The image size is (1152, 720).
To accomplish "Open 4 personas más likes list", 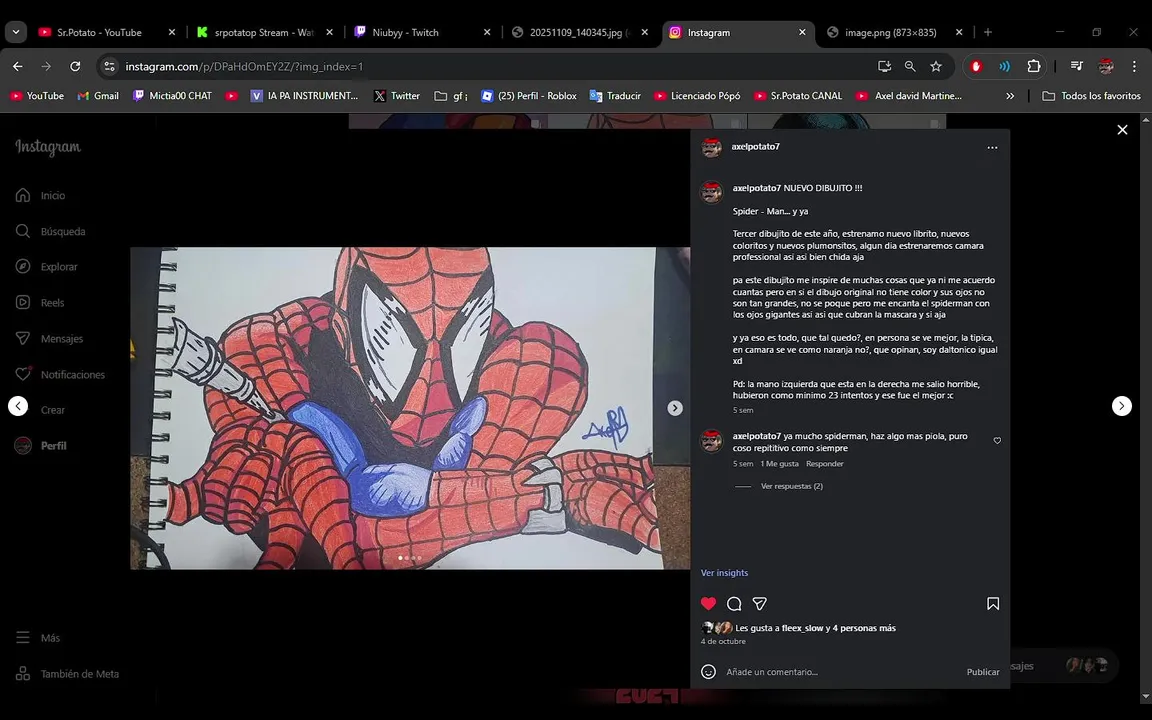I will coord(864,628).
